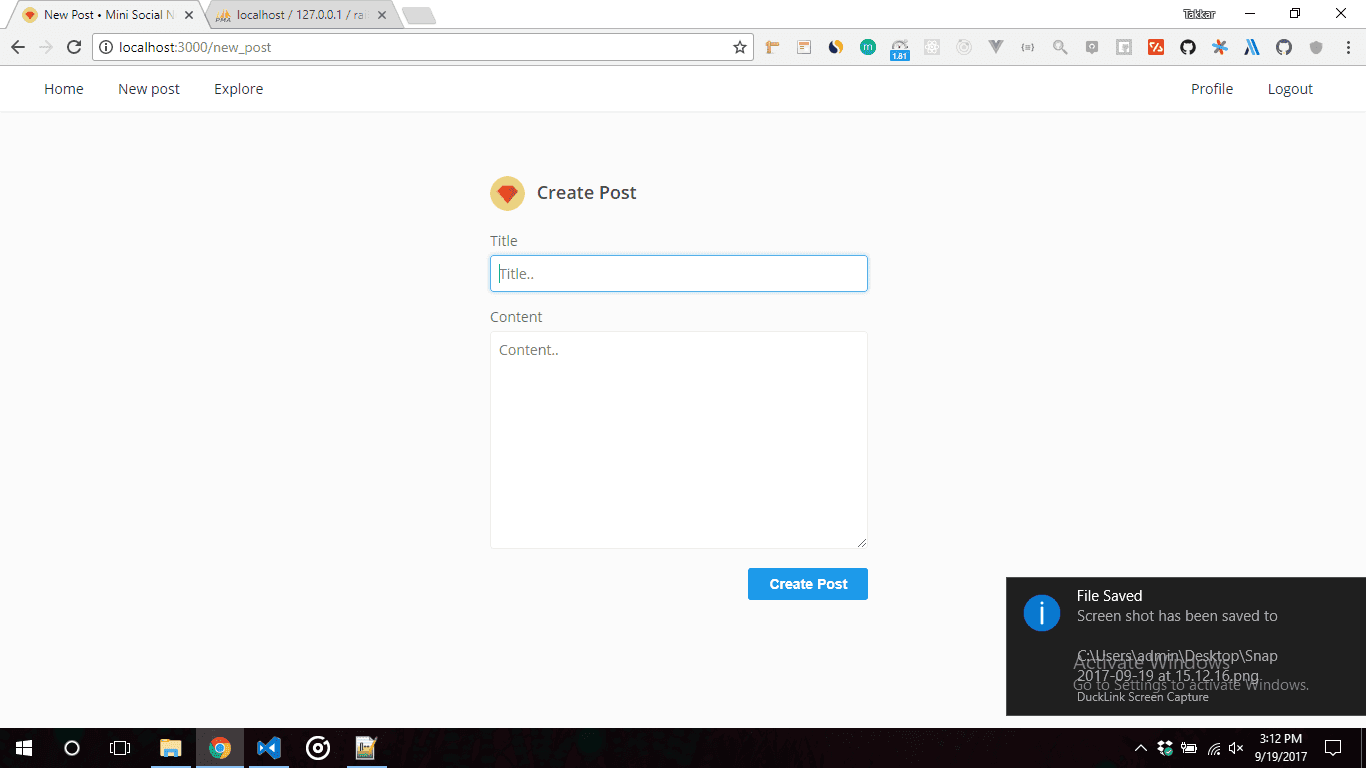The height and width of the screenshot is (768, 1366).
Task: Click the second GitHub octocat extension icon
Action: tap(1284, 47)
